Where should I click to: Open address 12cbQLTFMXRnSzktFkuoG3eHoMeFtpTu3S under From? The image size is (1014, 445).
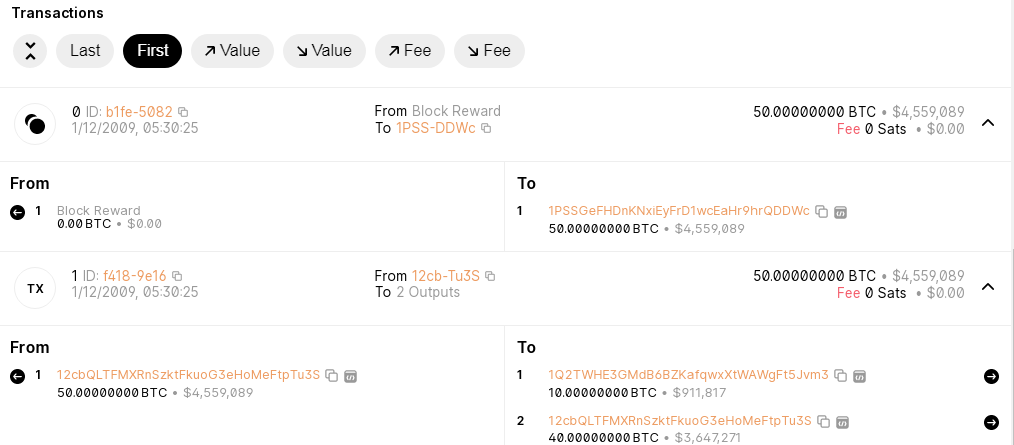click(188, 375)
